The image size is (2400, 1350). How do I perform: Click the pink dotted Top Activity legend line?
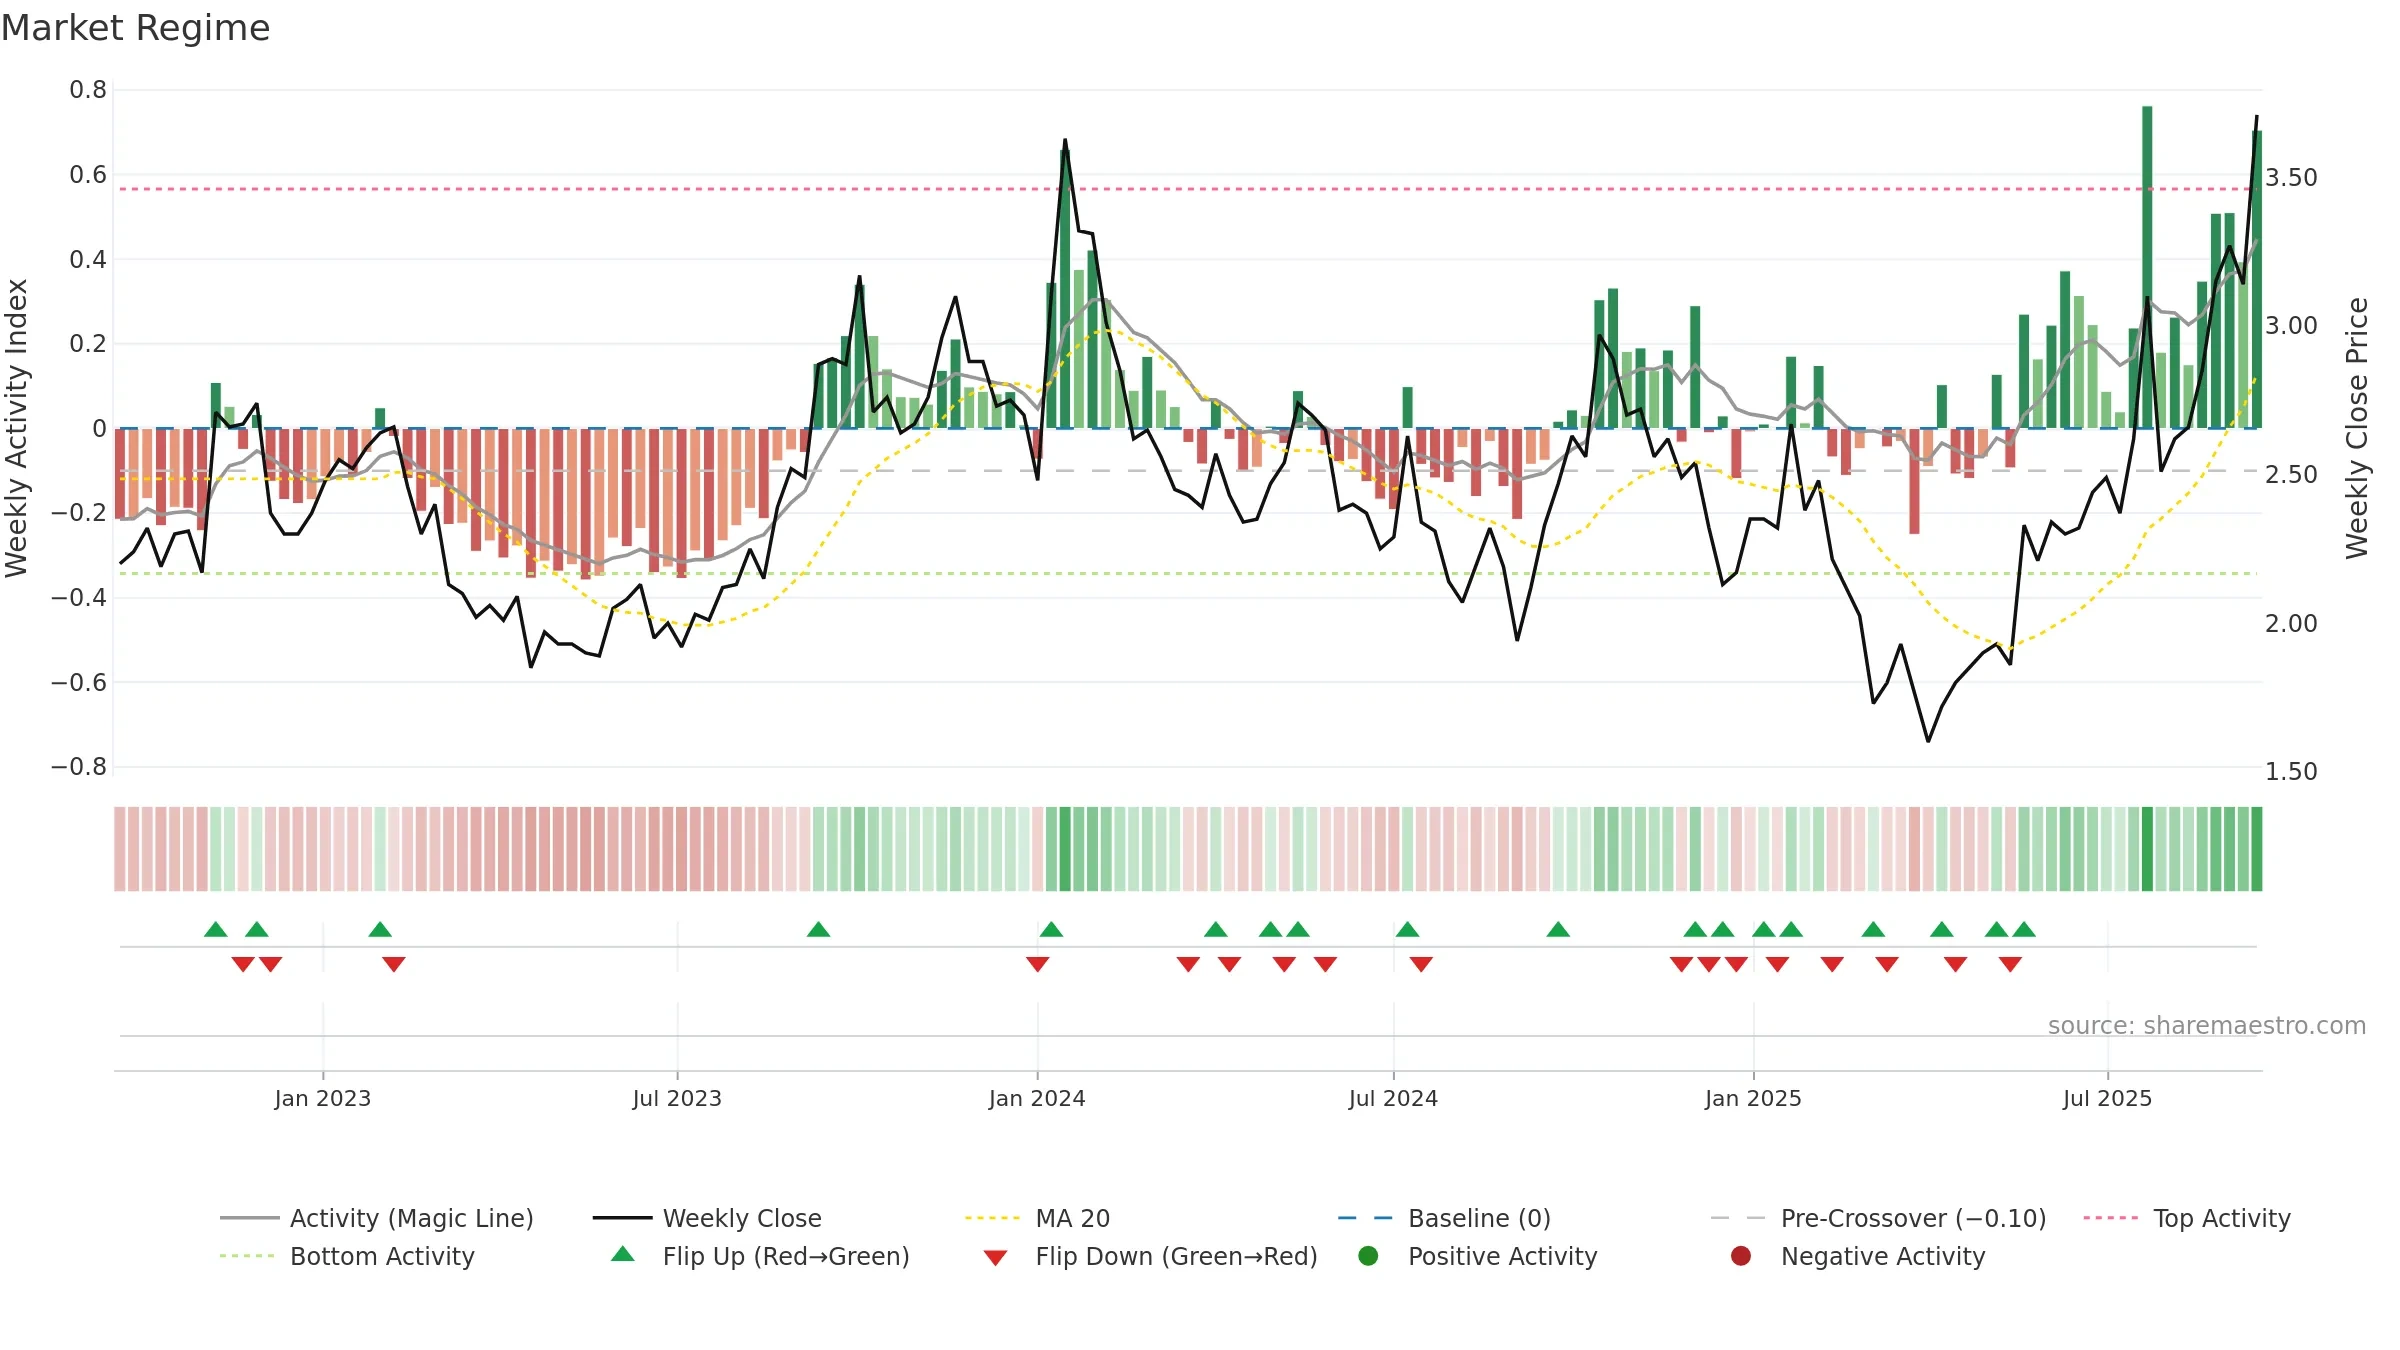click(x=2111, y=1218)
